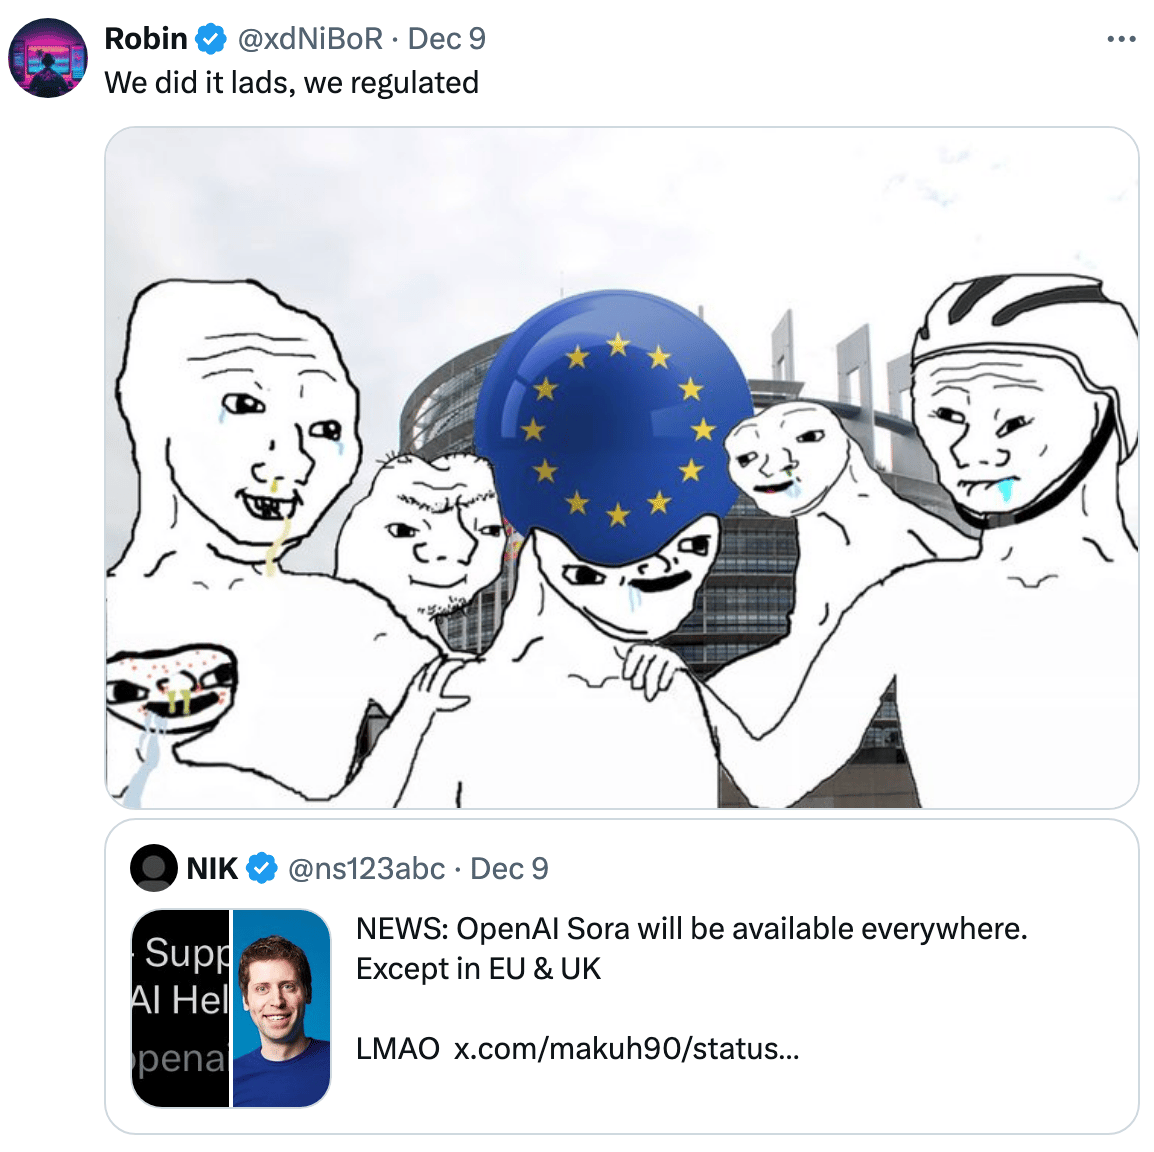1154x1152 pixels.
Task: Click NIK display name in quoted tweet
Action: pos(212,869)
